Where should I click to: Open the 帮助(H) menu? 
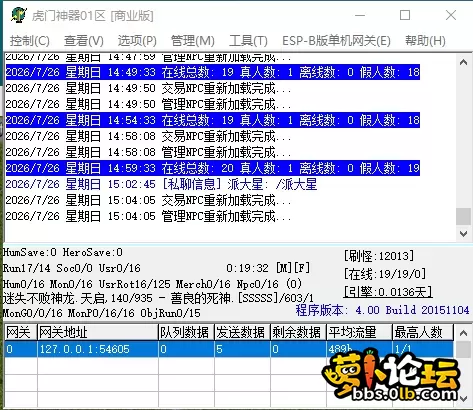pyautogui.click(x=425, y=41)
